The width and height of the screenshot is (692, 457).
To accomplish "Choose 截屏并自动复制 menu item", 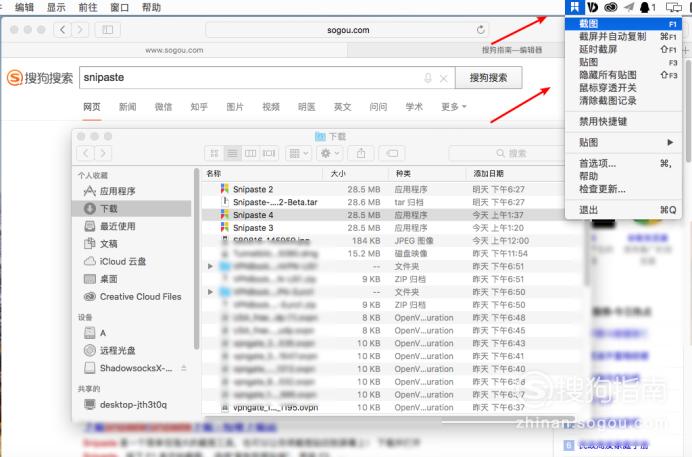I will [623, 37].
